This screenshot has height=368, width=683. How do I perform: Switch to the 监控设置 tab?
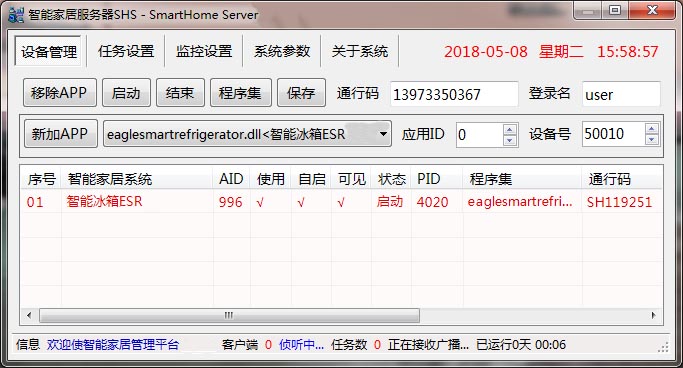pyautogui.click(x=203, y=51)
